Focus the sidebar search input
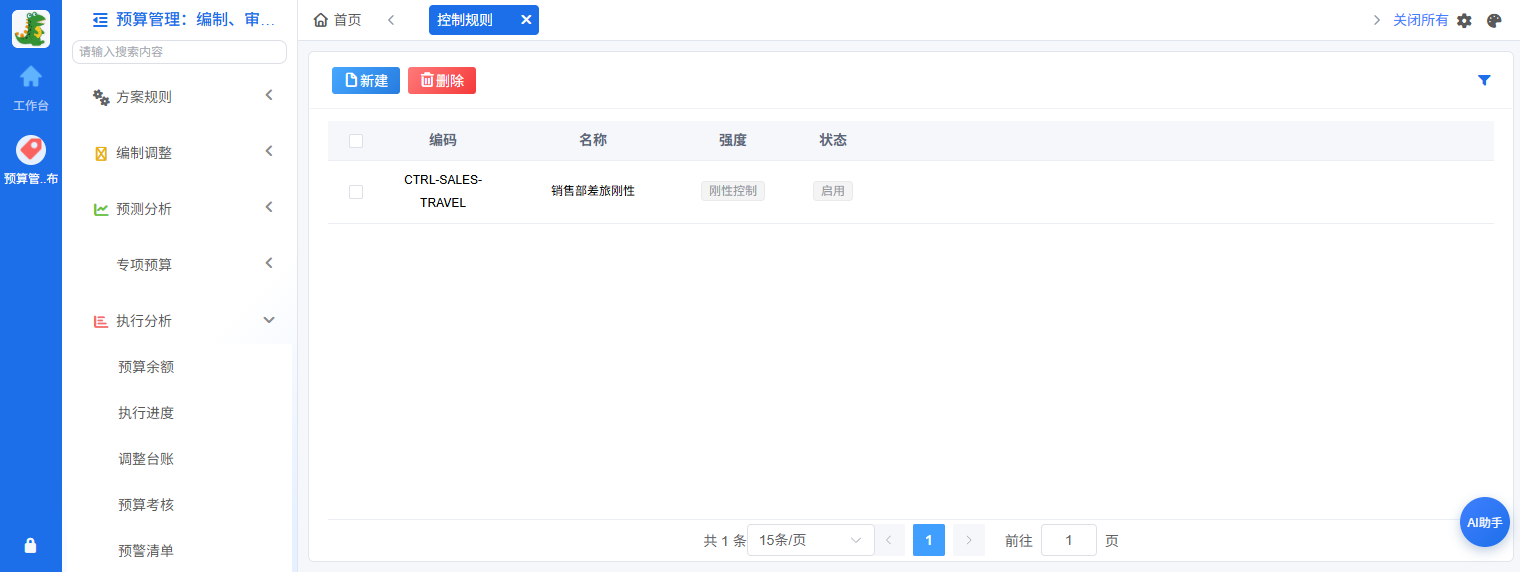 pyautogui.click(x=180, y=51)
